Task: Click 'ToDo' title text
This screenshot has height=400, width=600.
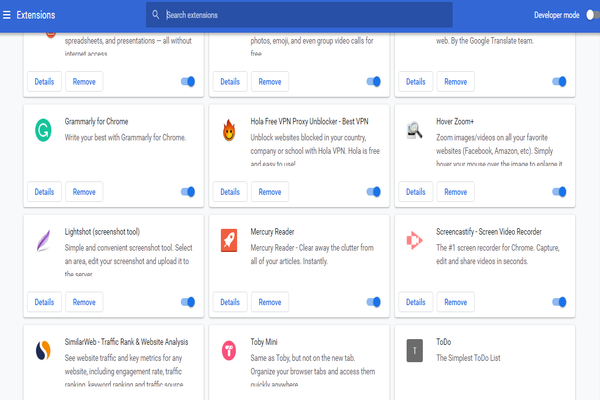Action: click(443, 342)
